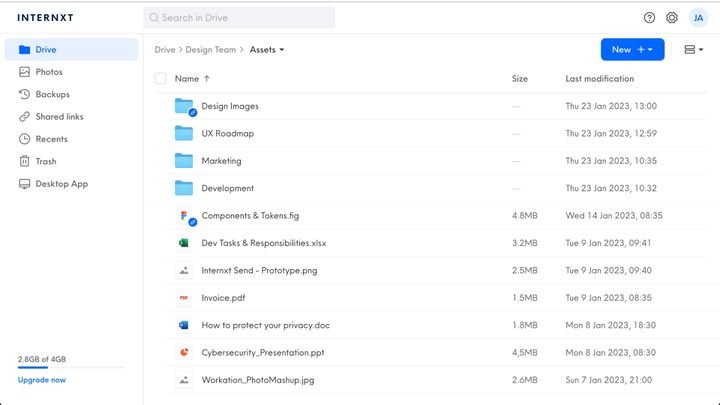Click the Word icon for privacy doc
The image size is (720, 405).
pos(184,325)
